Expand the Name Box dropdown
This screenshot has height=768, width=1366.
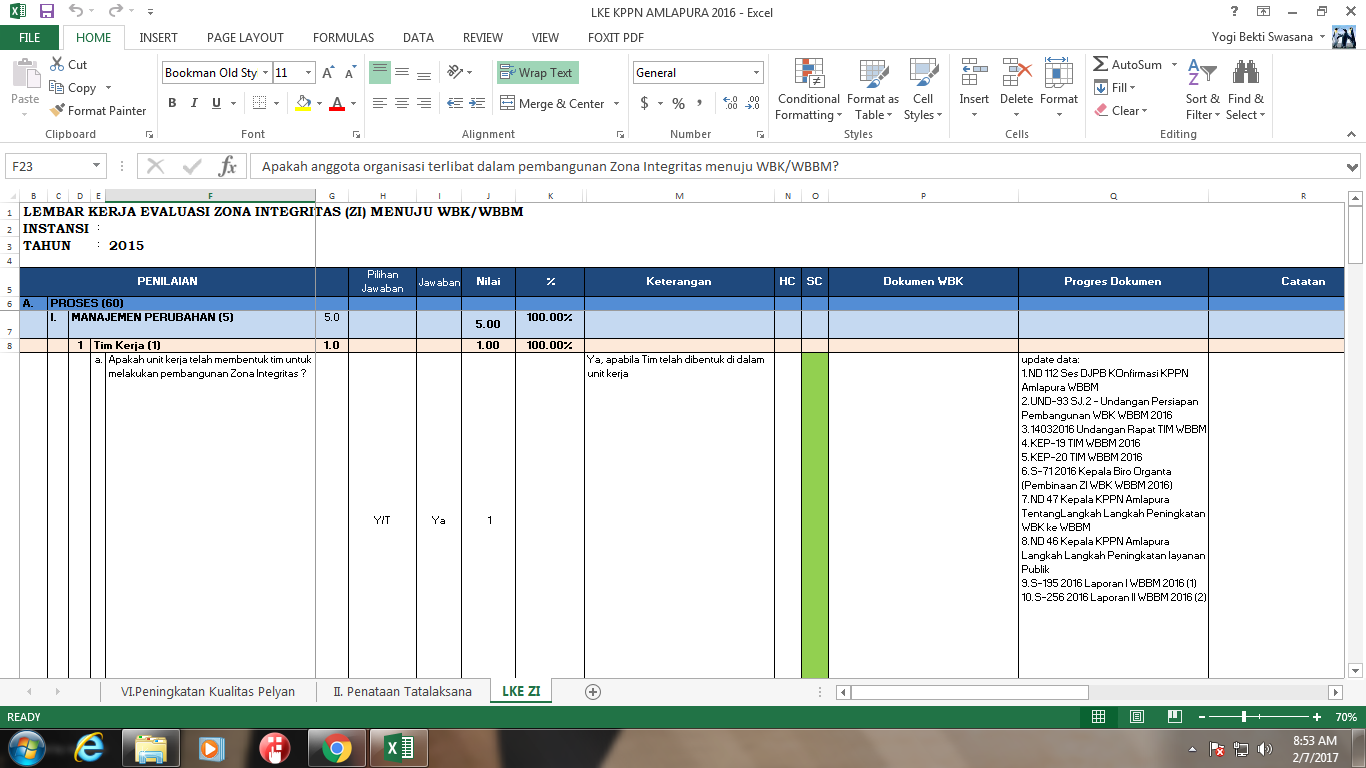pyautogui.click(x=97, y=166)
